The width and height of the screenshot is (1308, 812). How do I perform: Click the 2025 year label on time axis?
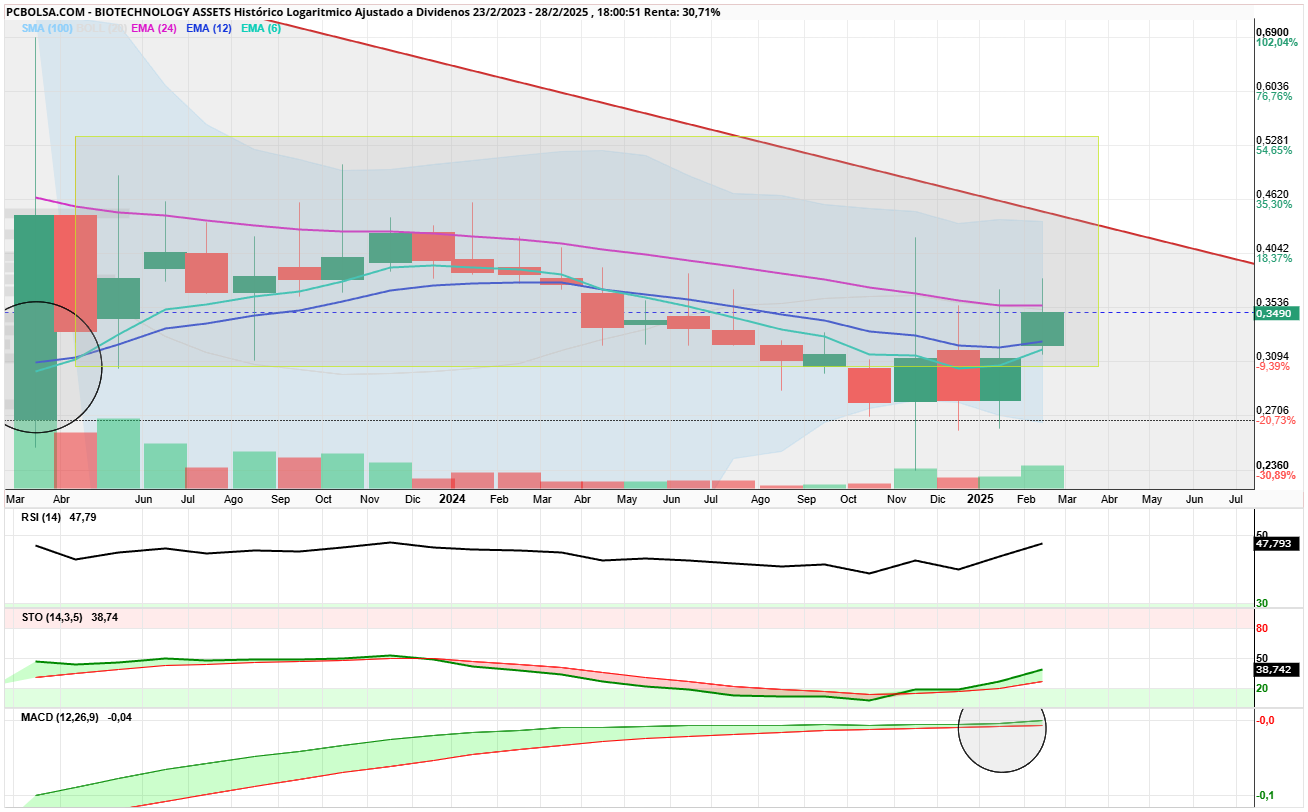tap(980, 498)
